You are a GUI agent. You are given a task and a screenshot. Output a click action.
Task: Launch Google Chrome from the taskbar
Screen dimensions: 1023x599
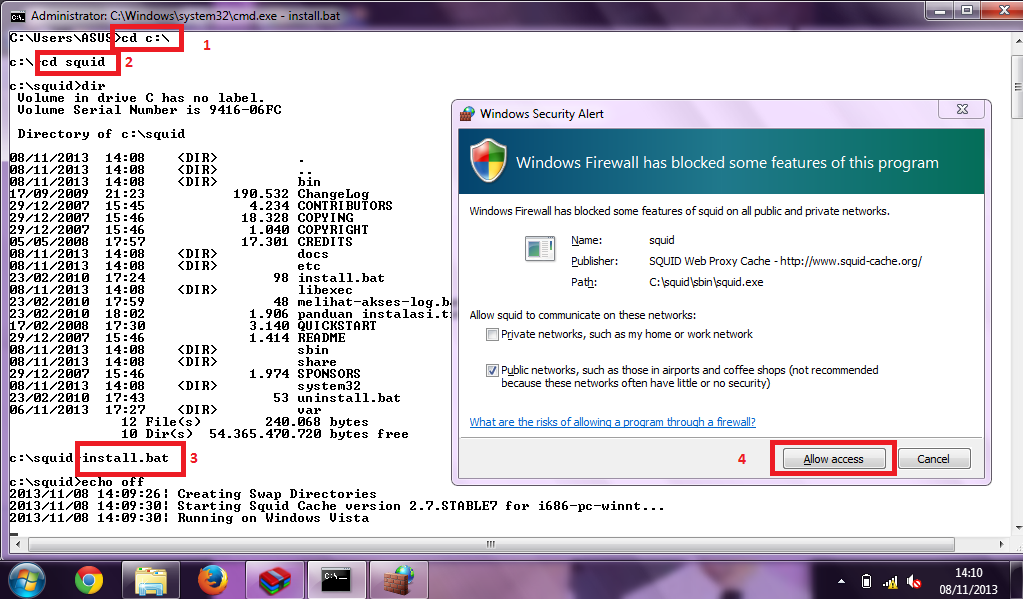click(89, 580)
